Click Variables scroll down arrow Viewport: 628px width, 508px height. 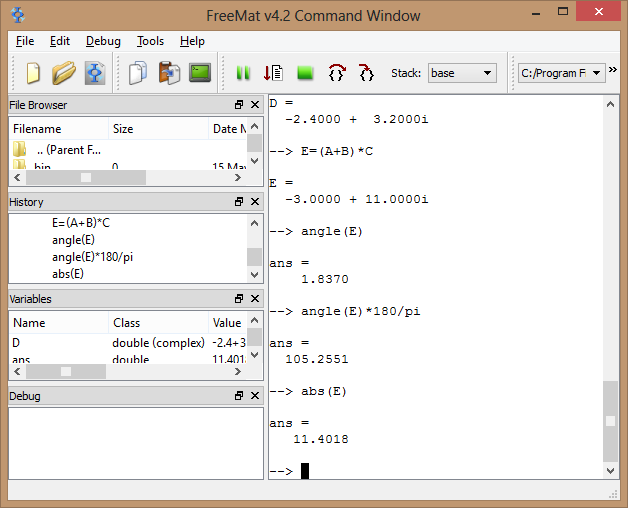pos(254,355)
